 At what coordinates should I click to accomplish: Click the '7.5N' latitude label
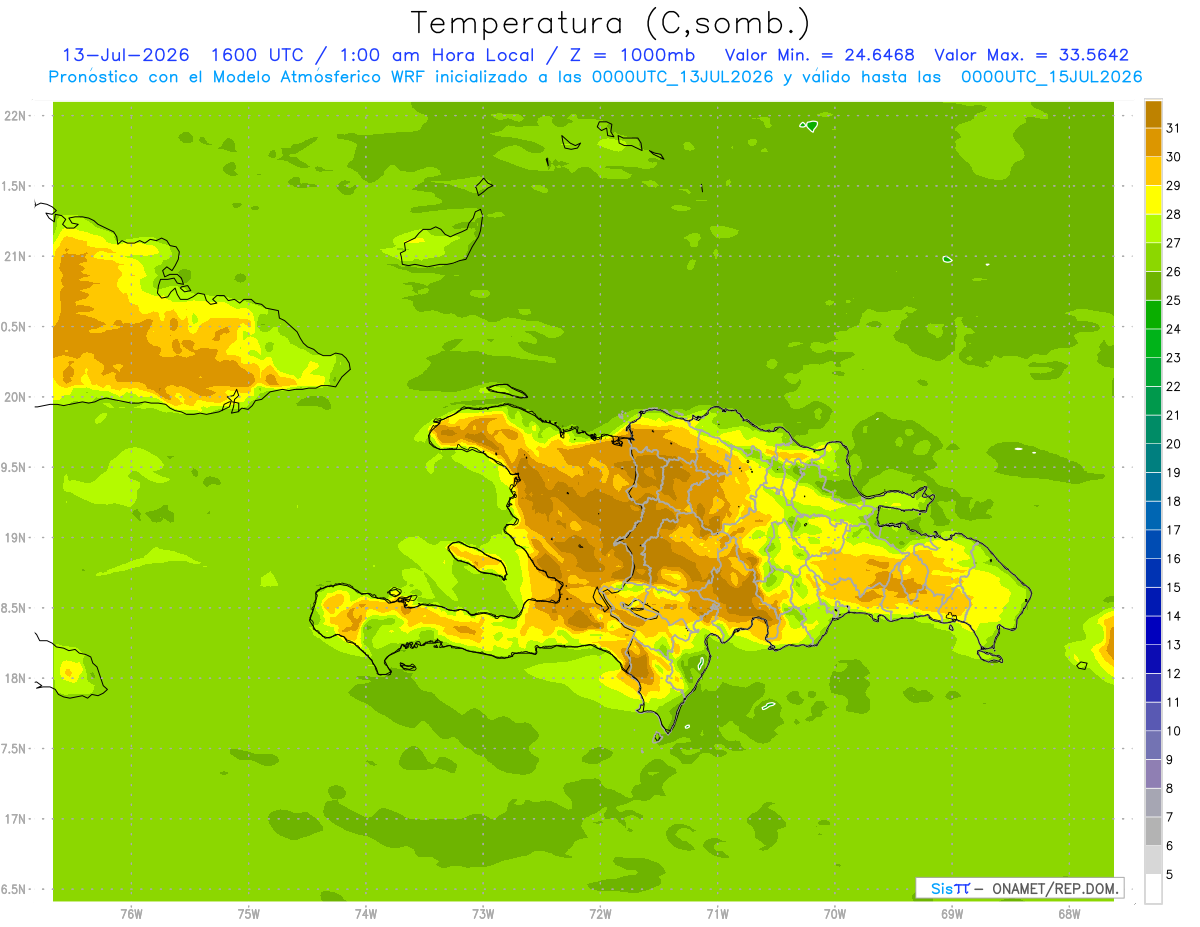click(15, 748)
